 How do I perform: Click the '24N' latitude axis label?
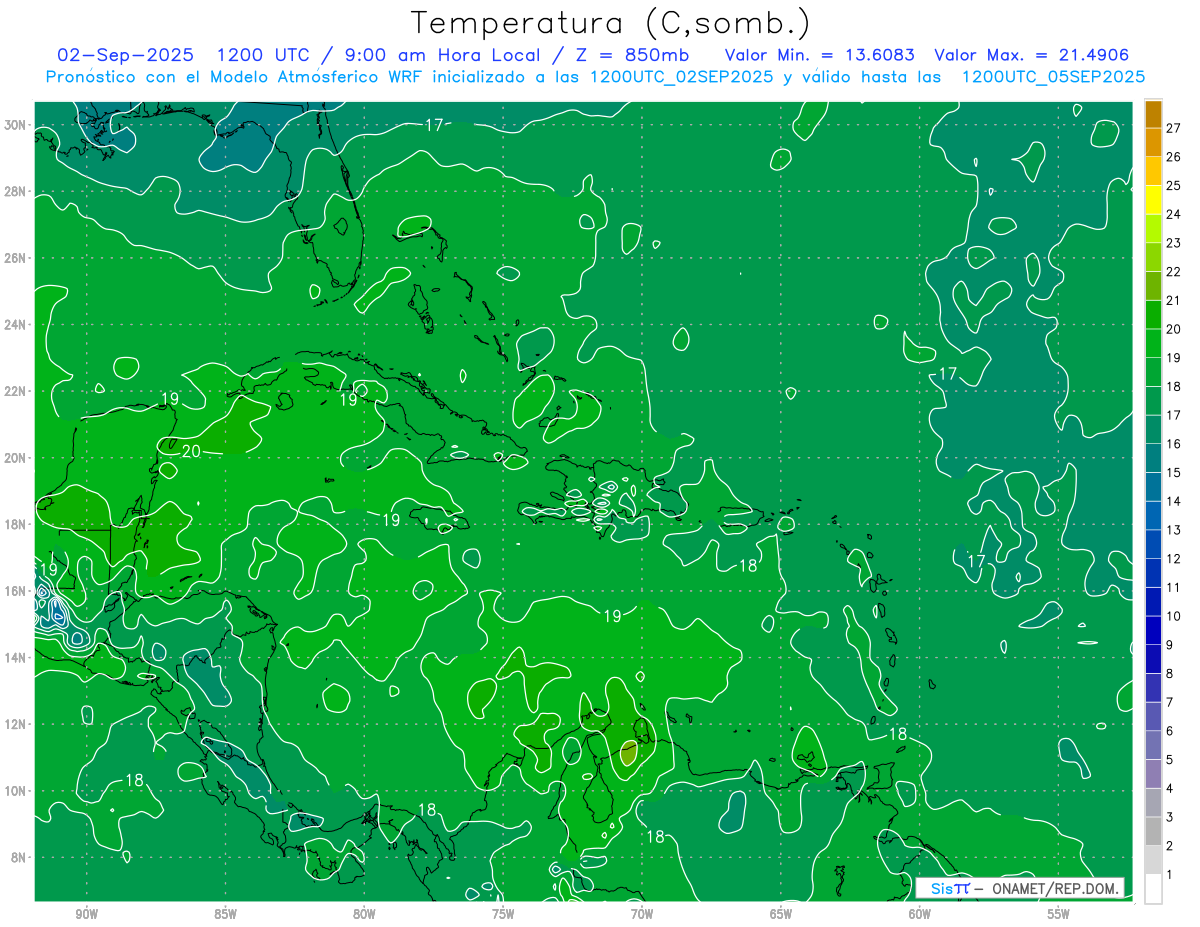16,324
